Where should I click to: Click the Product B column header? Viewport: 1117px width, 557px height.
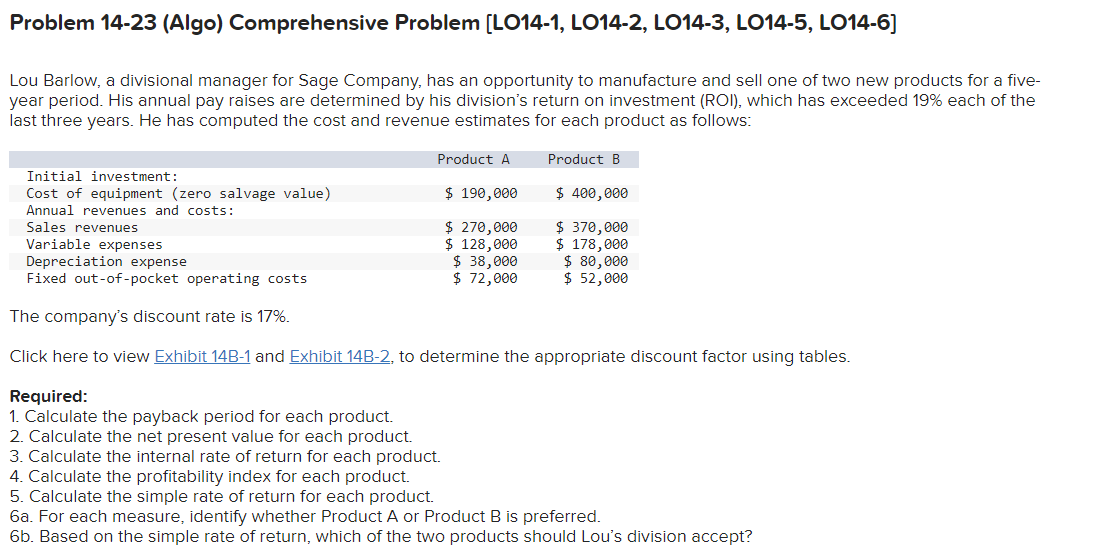click(x=583, y=160)
